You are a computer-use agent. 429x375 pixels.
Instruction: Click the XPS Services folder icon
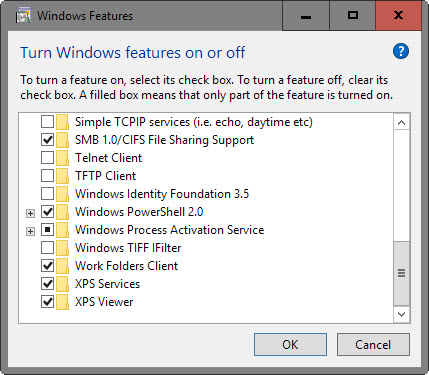pos(62,284)
